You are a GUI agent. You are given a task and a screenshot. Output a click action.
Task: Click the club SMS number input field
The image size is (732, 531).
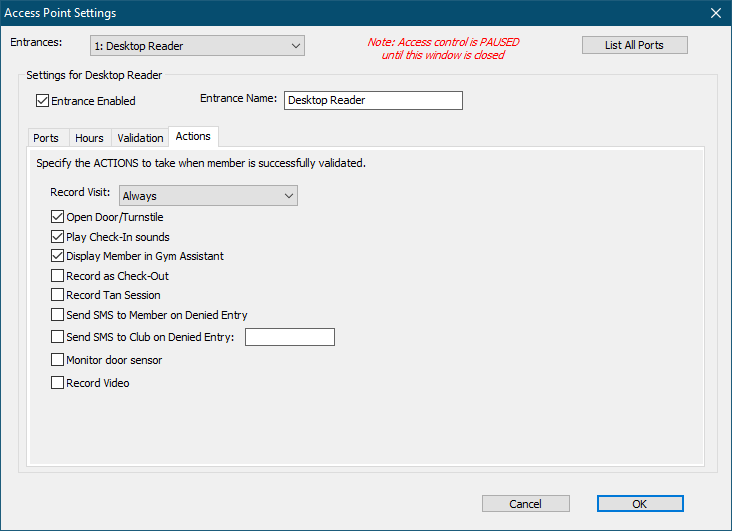[x=289, y=337]
